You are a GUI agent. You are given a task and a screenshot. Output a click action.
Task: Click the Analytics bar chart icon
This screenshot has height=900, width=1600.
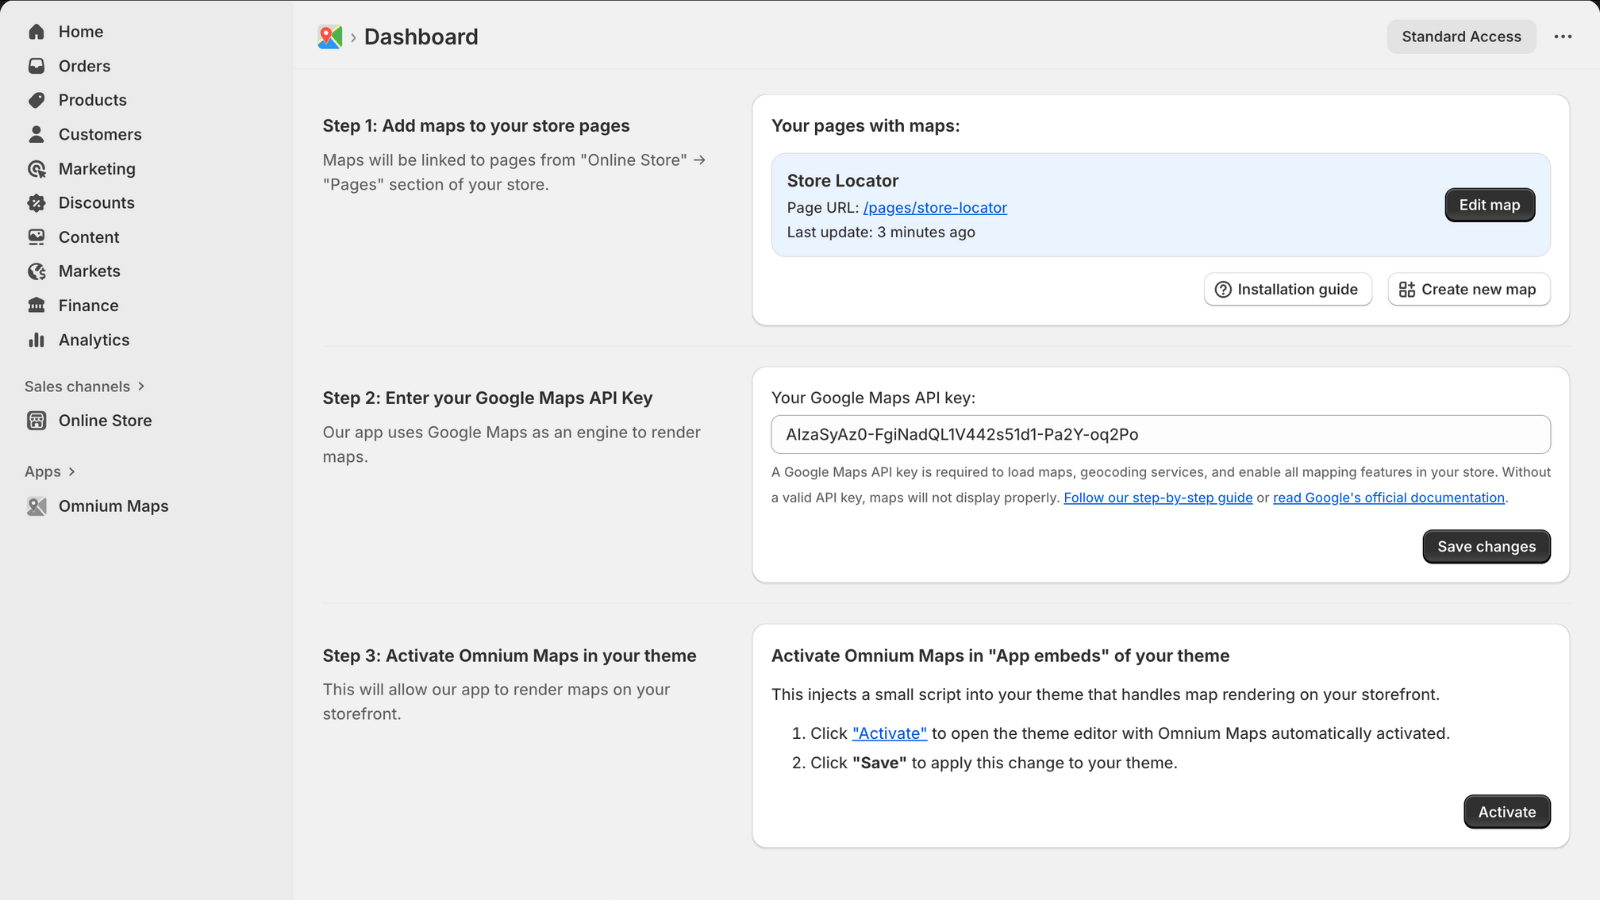[37, 340]
